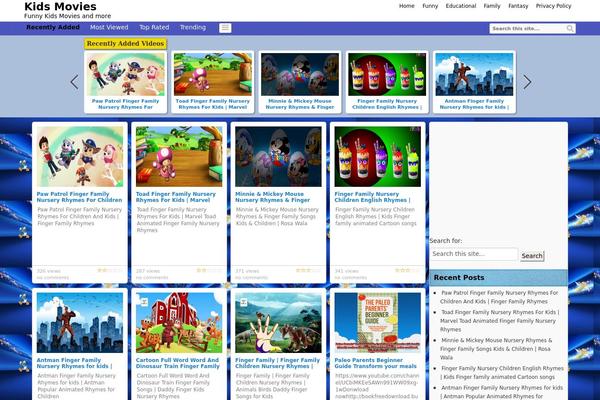
Task: Go to previous slide with left carousel arrow
Action: click(74, 82)
